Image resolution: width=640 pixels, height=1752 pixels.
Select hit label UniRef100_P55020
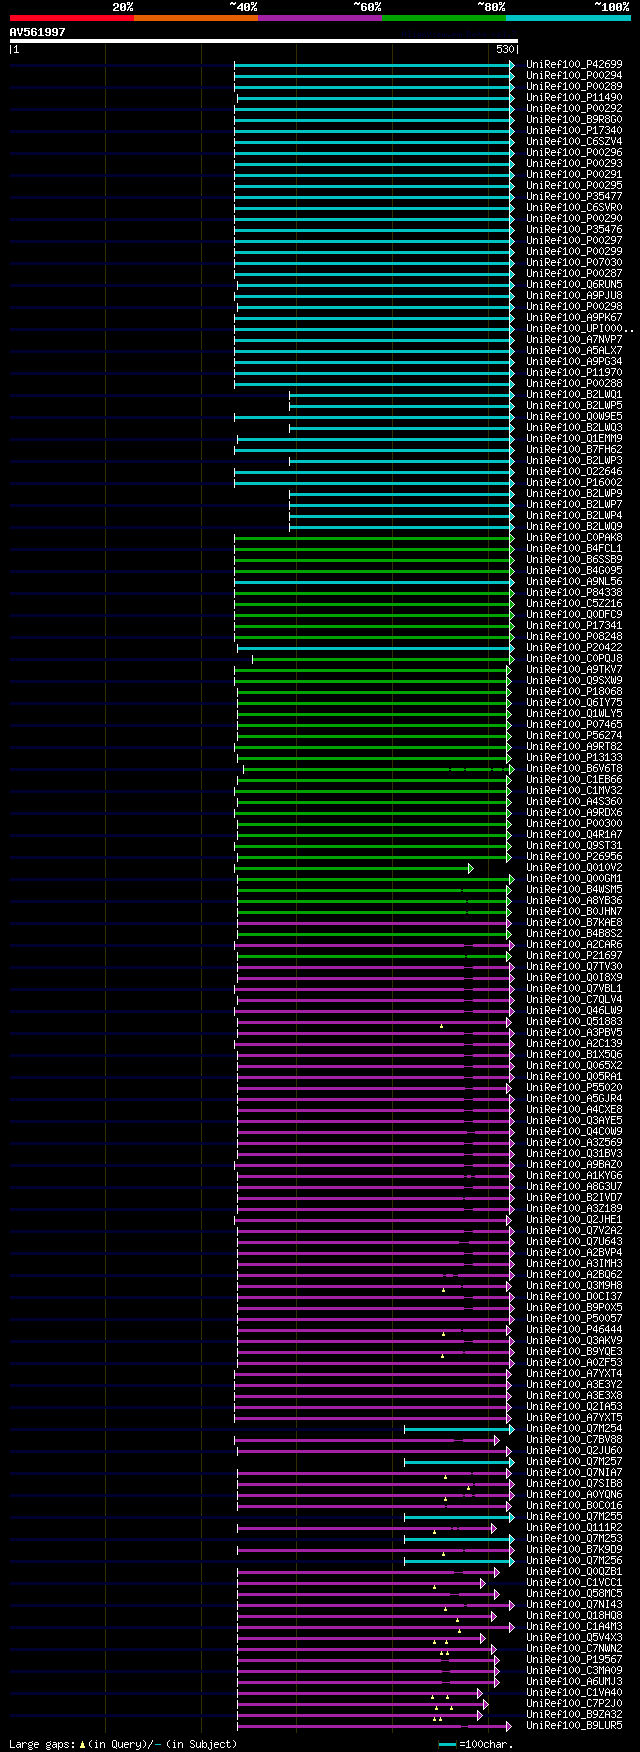pyautogui.click(x=574, y=1088)
